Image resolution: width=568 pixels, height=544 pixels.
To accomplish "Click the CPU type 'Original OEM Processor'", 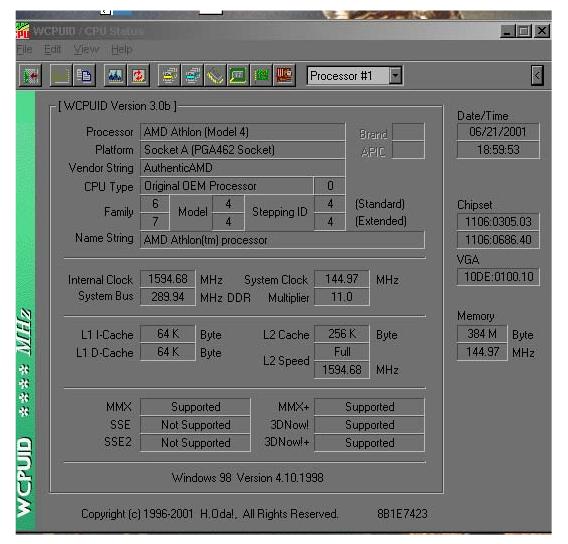I will [x=226, y=186].
